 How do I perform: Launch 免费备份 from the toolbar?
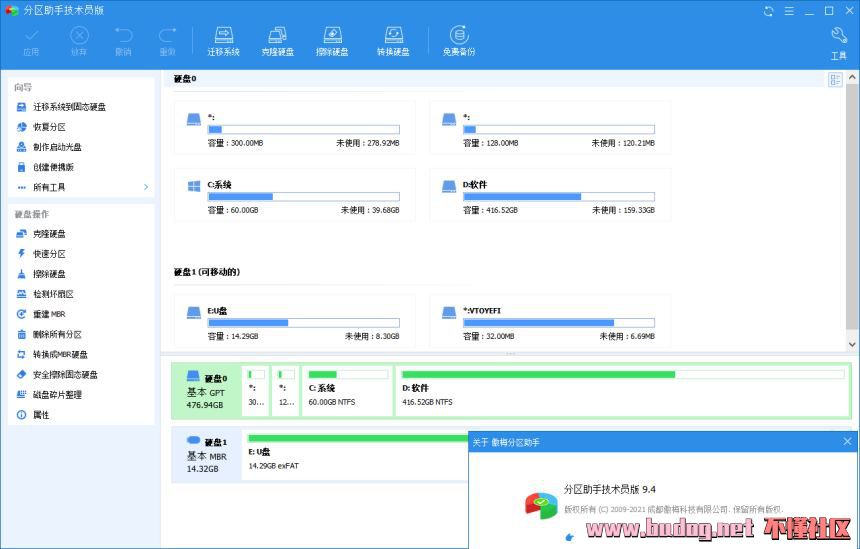click(x=458, y=41)
